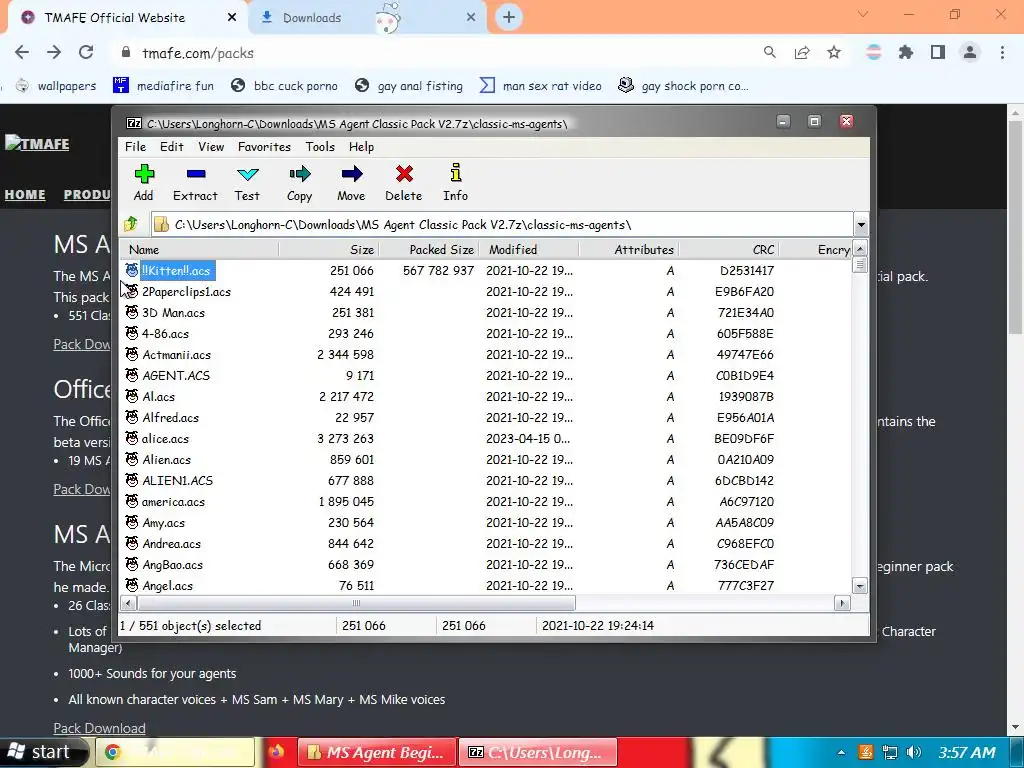Open the Help menu in 7-Zip
The height and width of the screenshot is (768, 1024).
coord(361,146)
